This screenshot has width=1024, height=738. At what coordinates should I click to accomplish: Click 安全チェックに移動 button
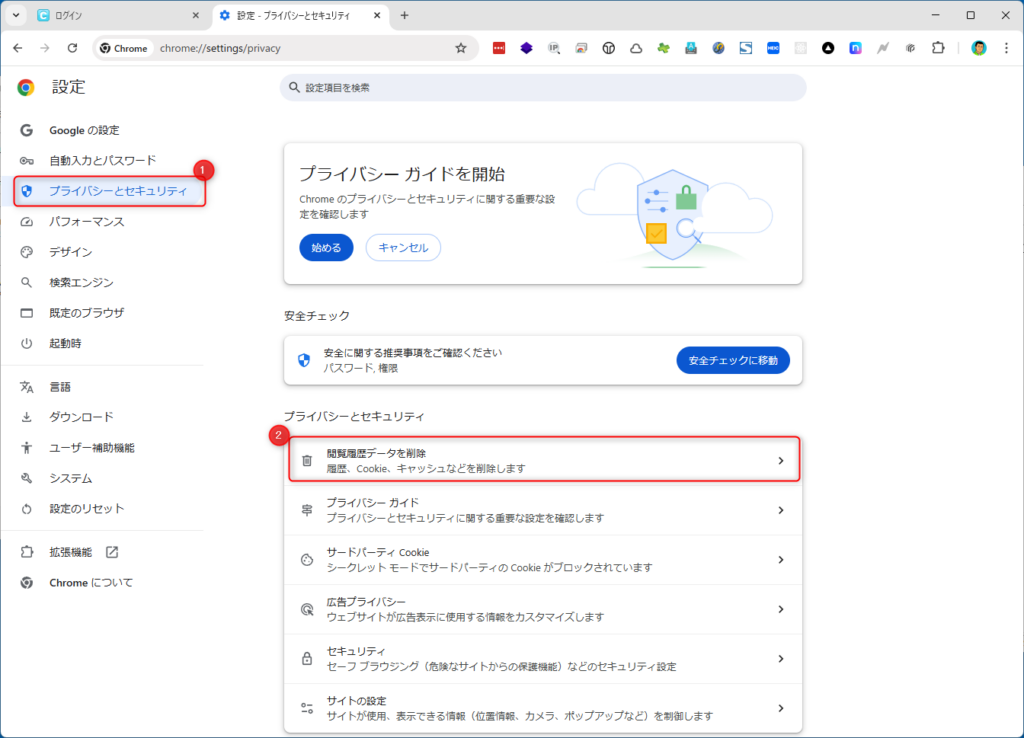pyautogui.click(x=732, y=360)
